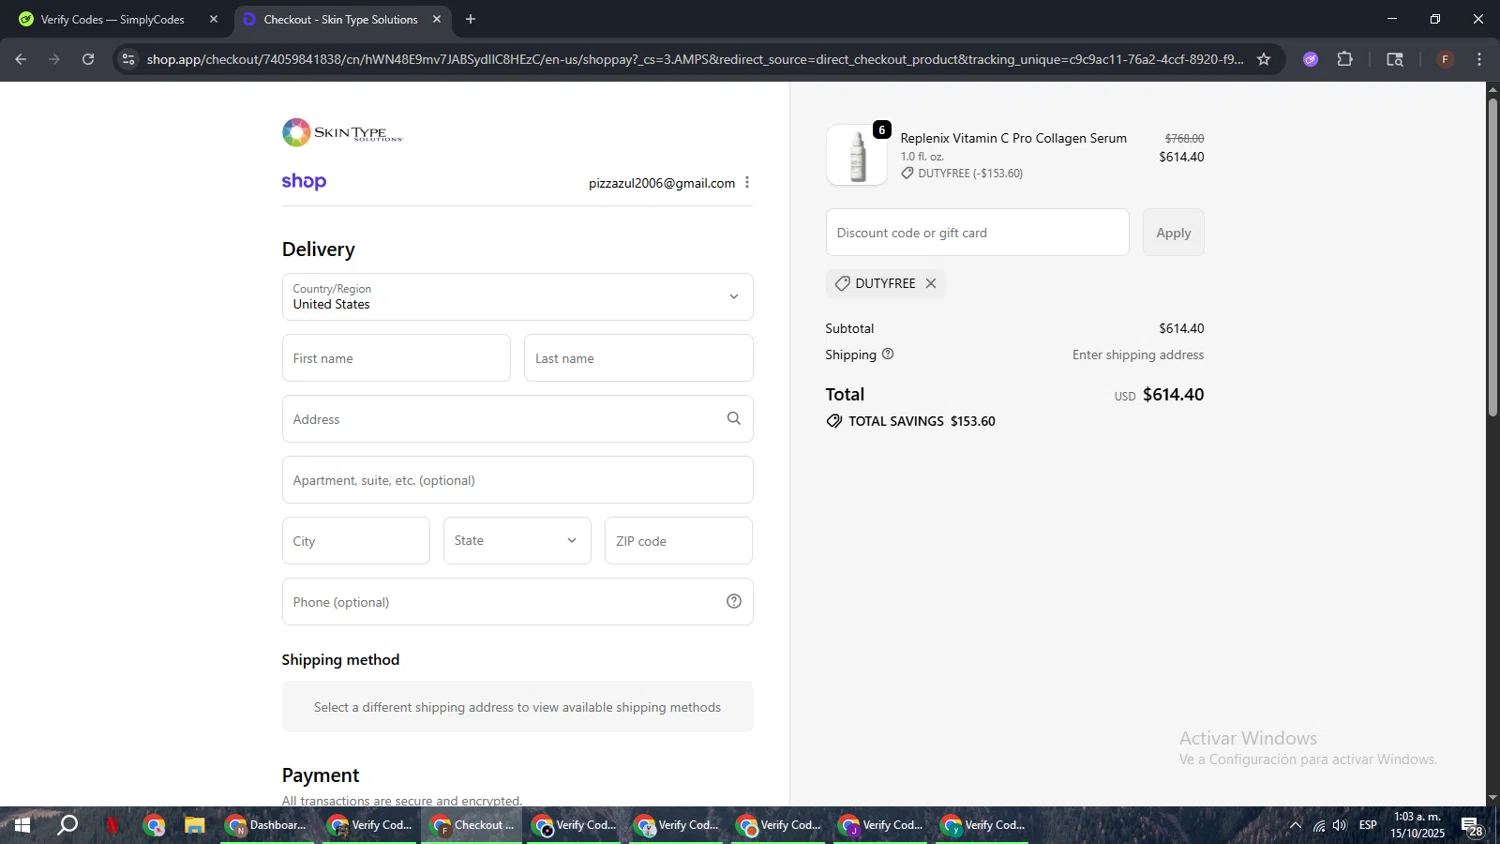Show hidden system tray icons
This screenshot has width=1500, height=844.
tap(1295, 825)
